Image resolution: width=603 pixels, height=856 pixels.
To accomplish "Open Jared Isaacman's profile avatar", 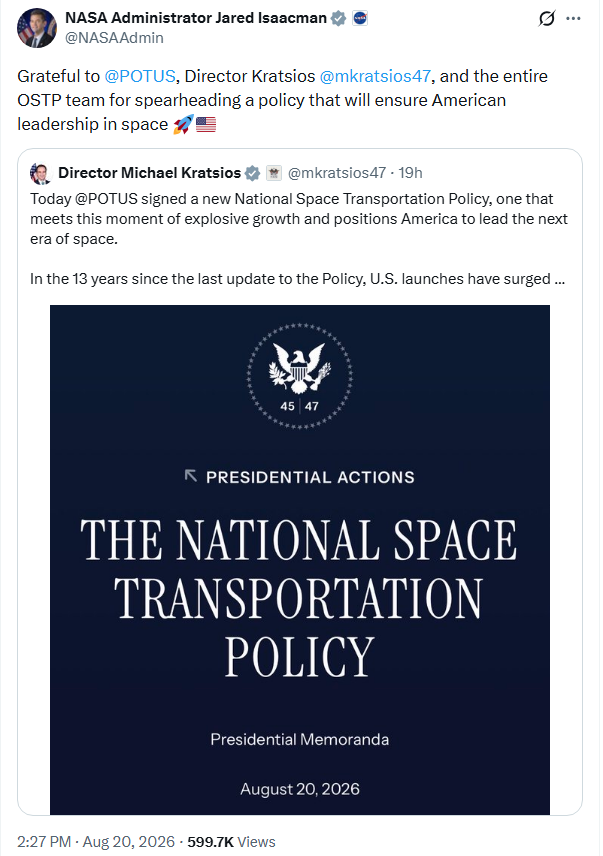I will [x=37, y=28].
